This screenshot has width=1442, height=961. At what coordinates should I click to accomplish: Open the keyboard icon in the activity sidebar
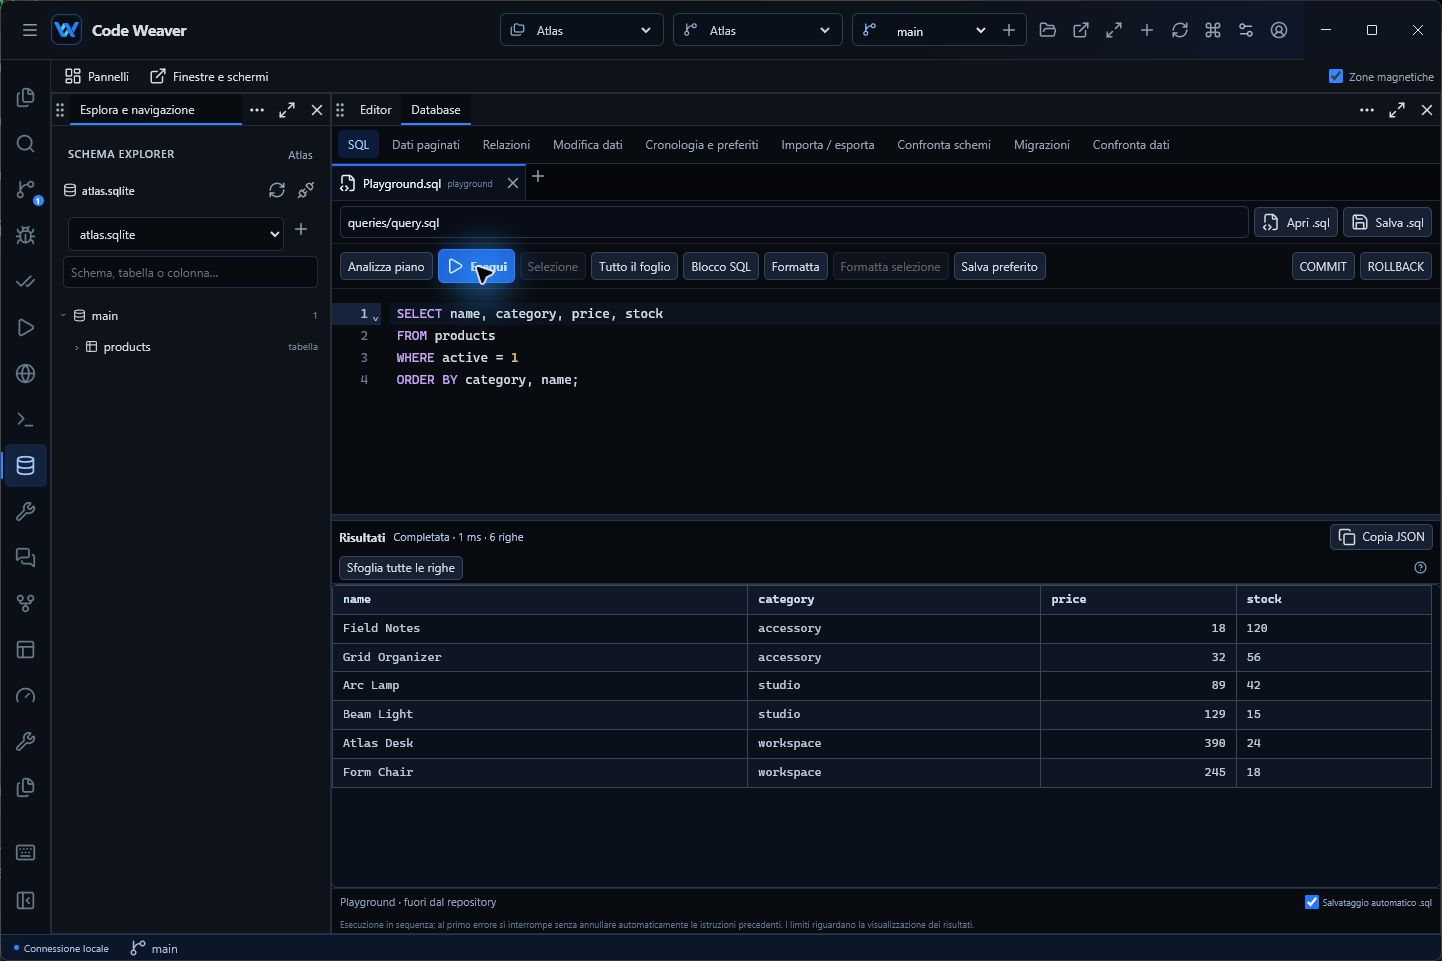coord(26,853)
